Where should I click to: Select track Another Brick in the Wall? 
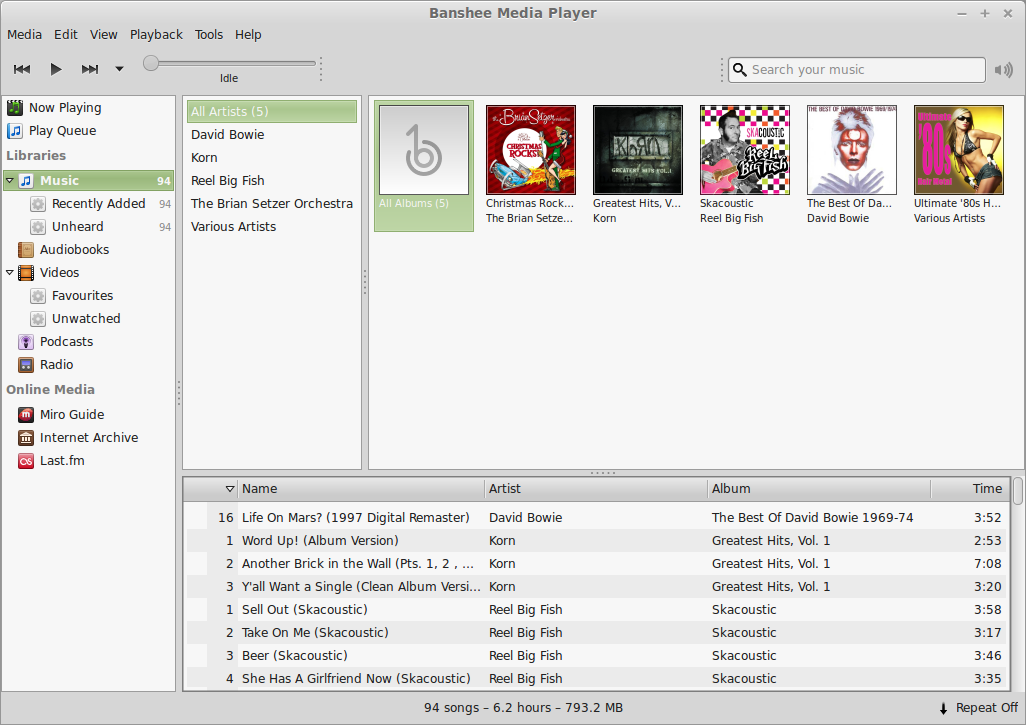click(596, 563)
